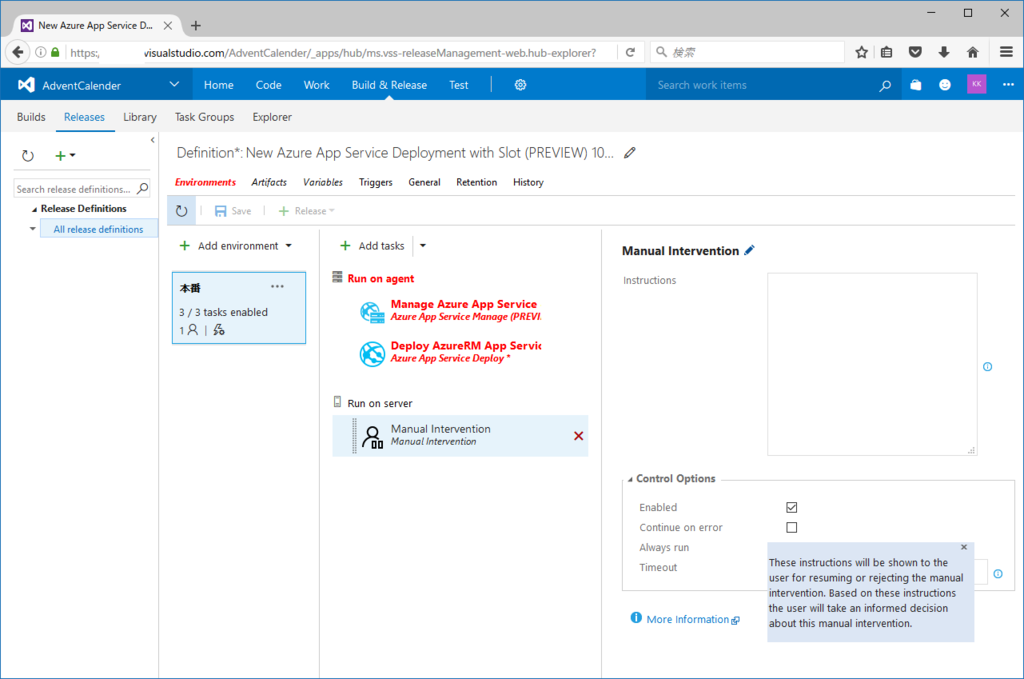Open the marketplace shopping bag icon
1024x679 pixels.
coord(916,85)
